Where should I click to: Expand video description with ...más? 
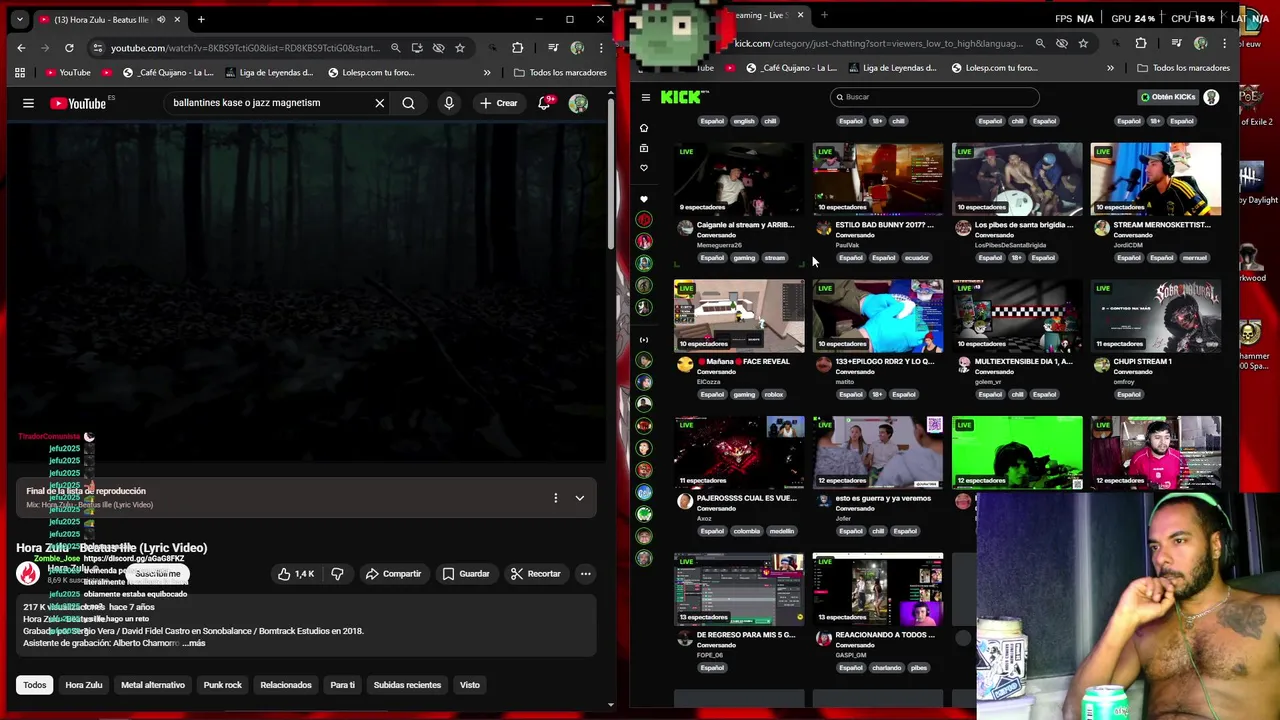coord(194,643)
